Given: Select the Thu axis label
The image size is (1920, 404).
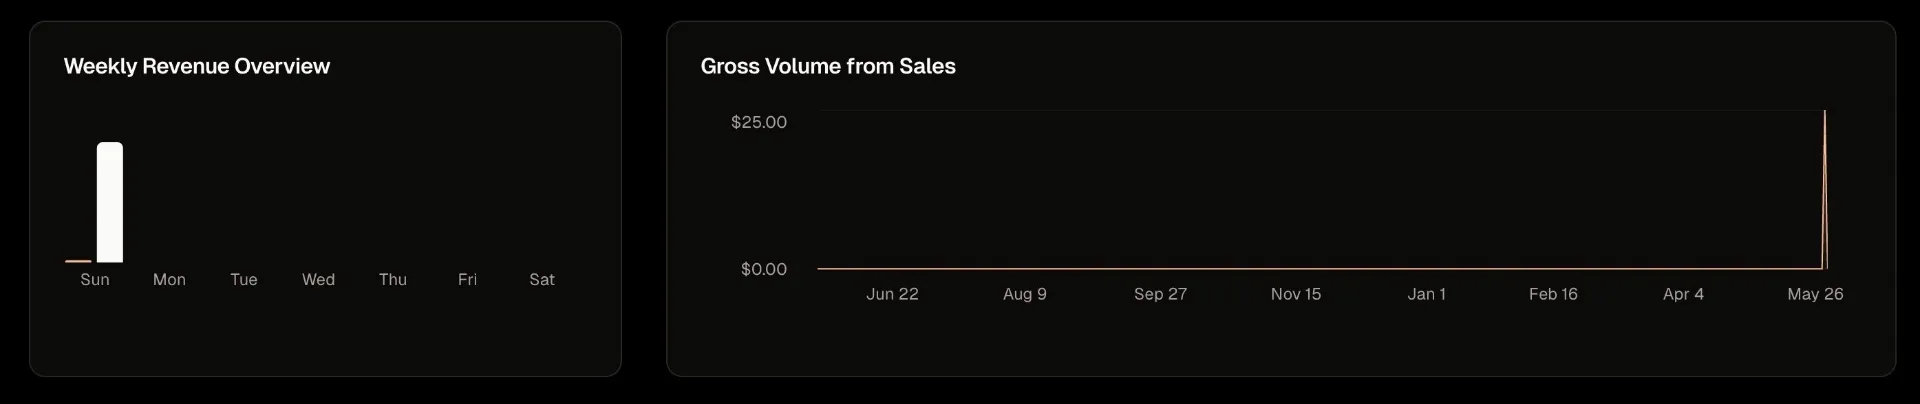Looking at the screenshot, I should coord(393,279).
